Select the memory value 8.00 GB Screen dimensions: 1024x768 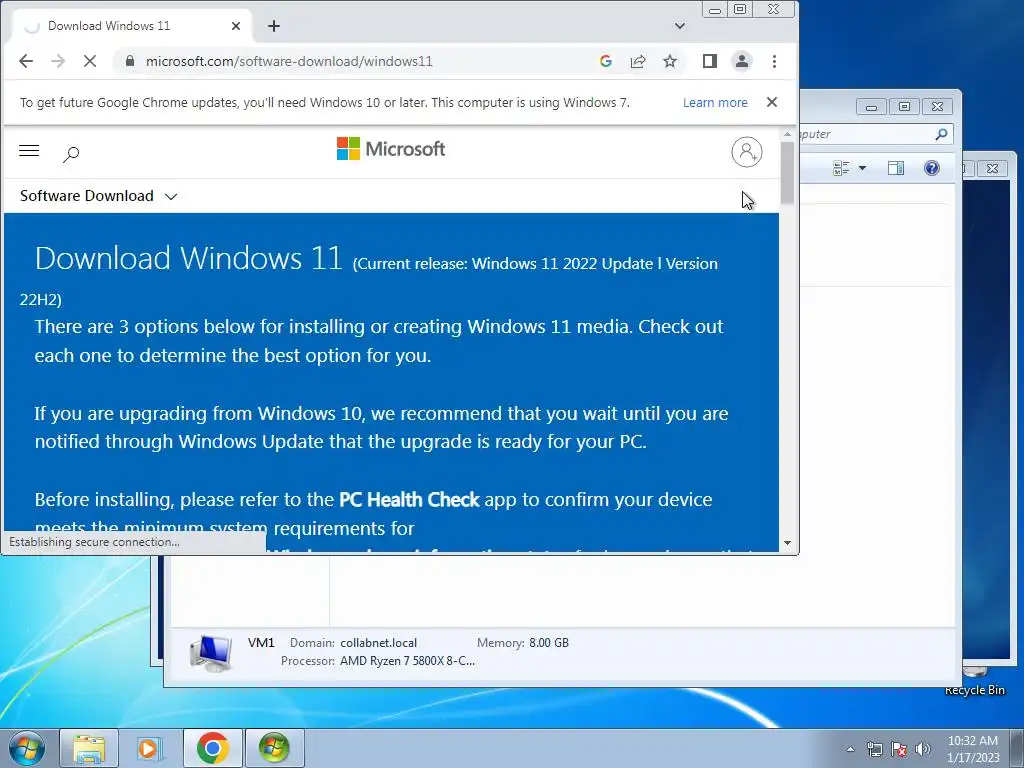[x=549, y=643]
